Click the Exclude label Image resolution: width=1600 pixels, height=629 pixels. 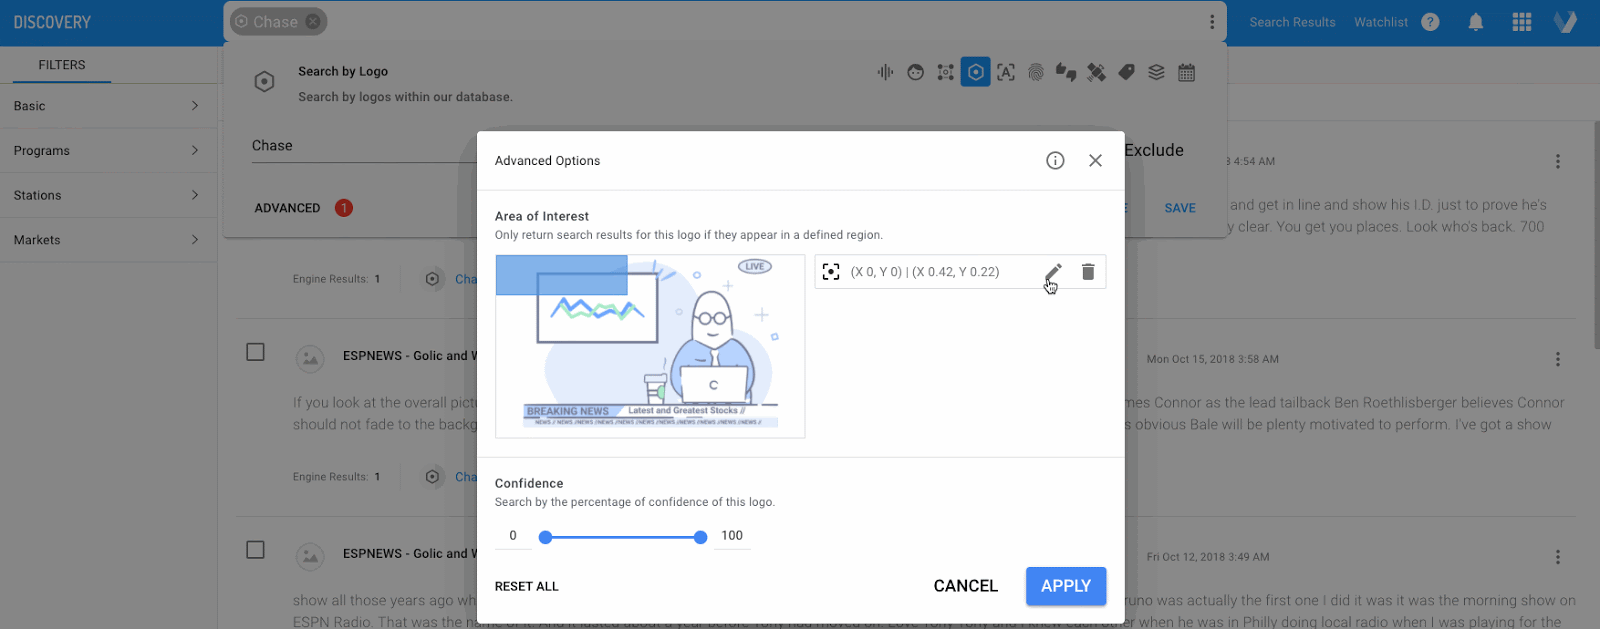click(1154, 150)
